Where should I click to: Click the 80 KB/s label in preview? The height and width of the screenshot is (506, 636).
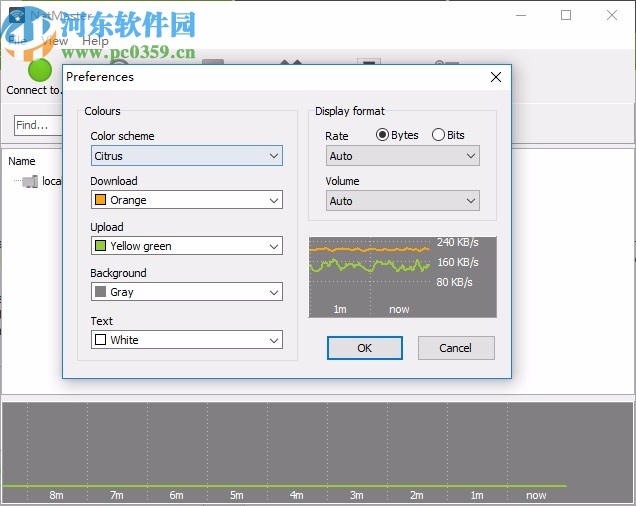pyautogui.click(x=454, y=282)
